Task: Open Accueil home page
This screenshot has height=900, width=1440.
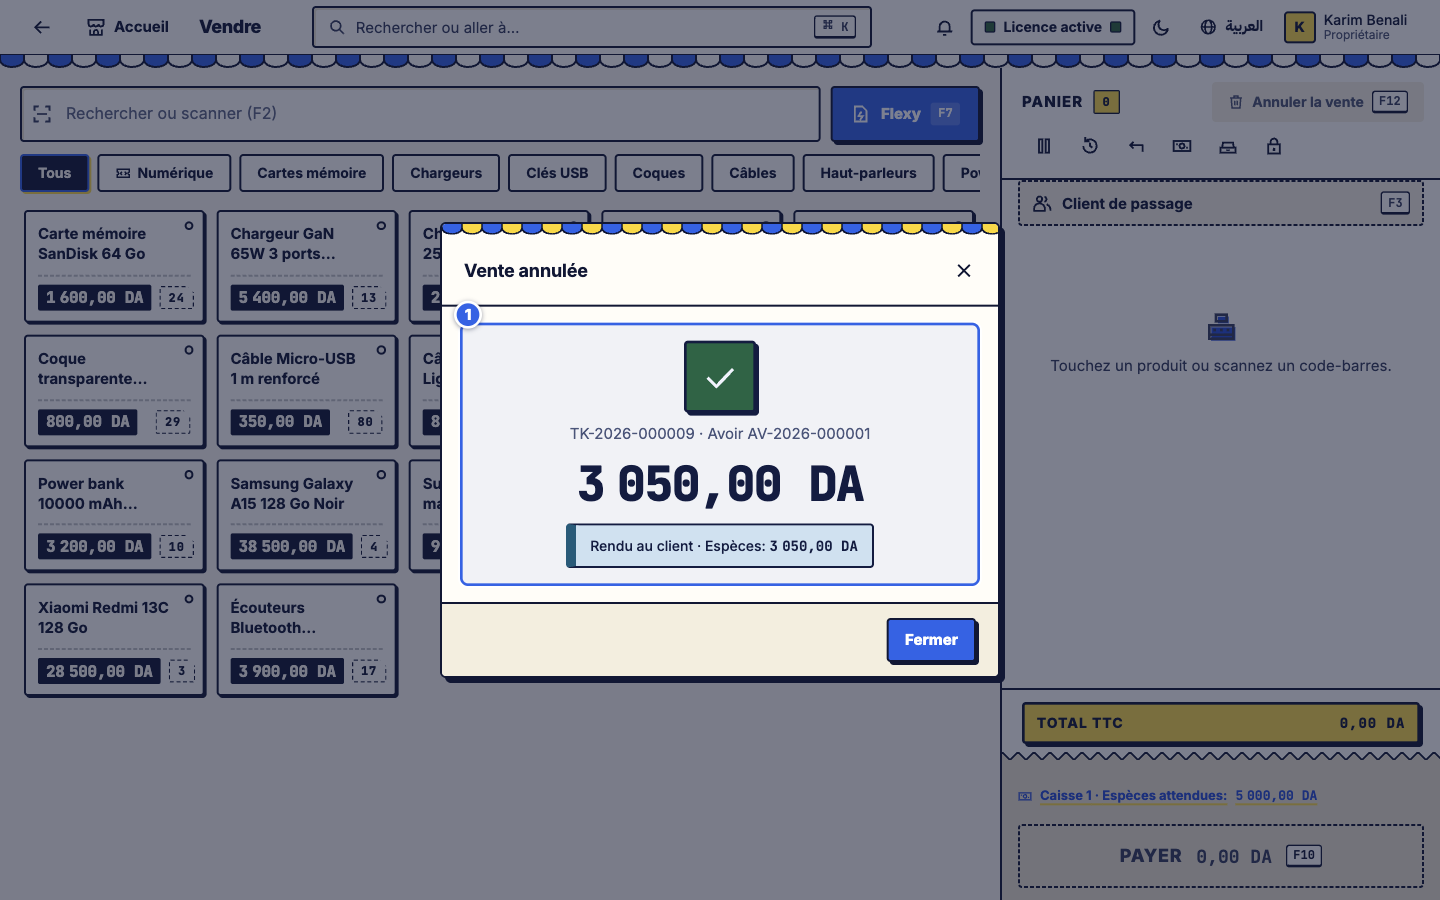Action: pyautogui.click(x=128, y=27)
